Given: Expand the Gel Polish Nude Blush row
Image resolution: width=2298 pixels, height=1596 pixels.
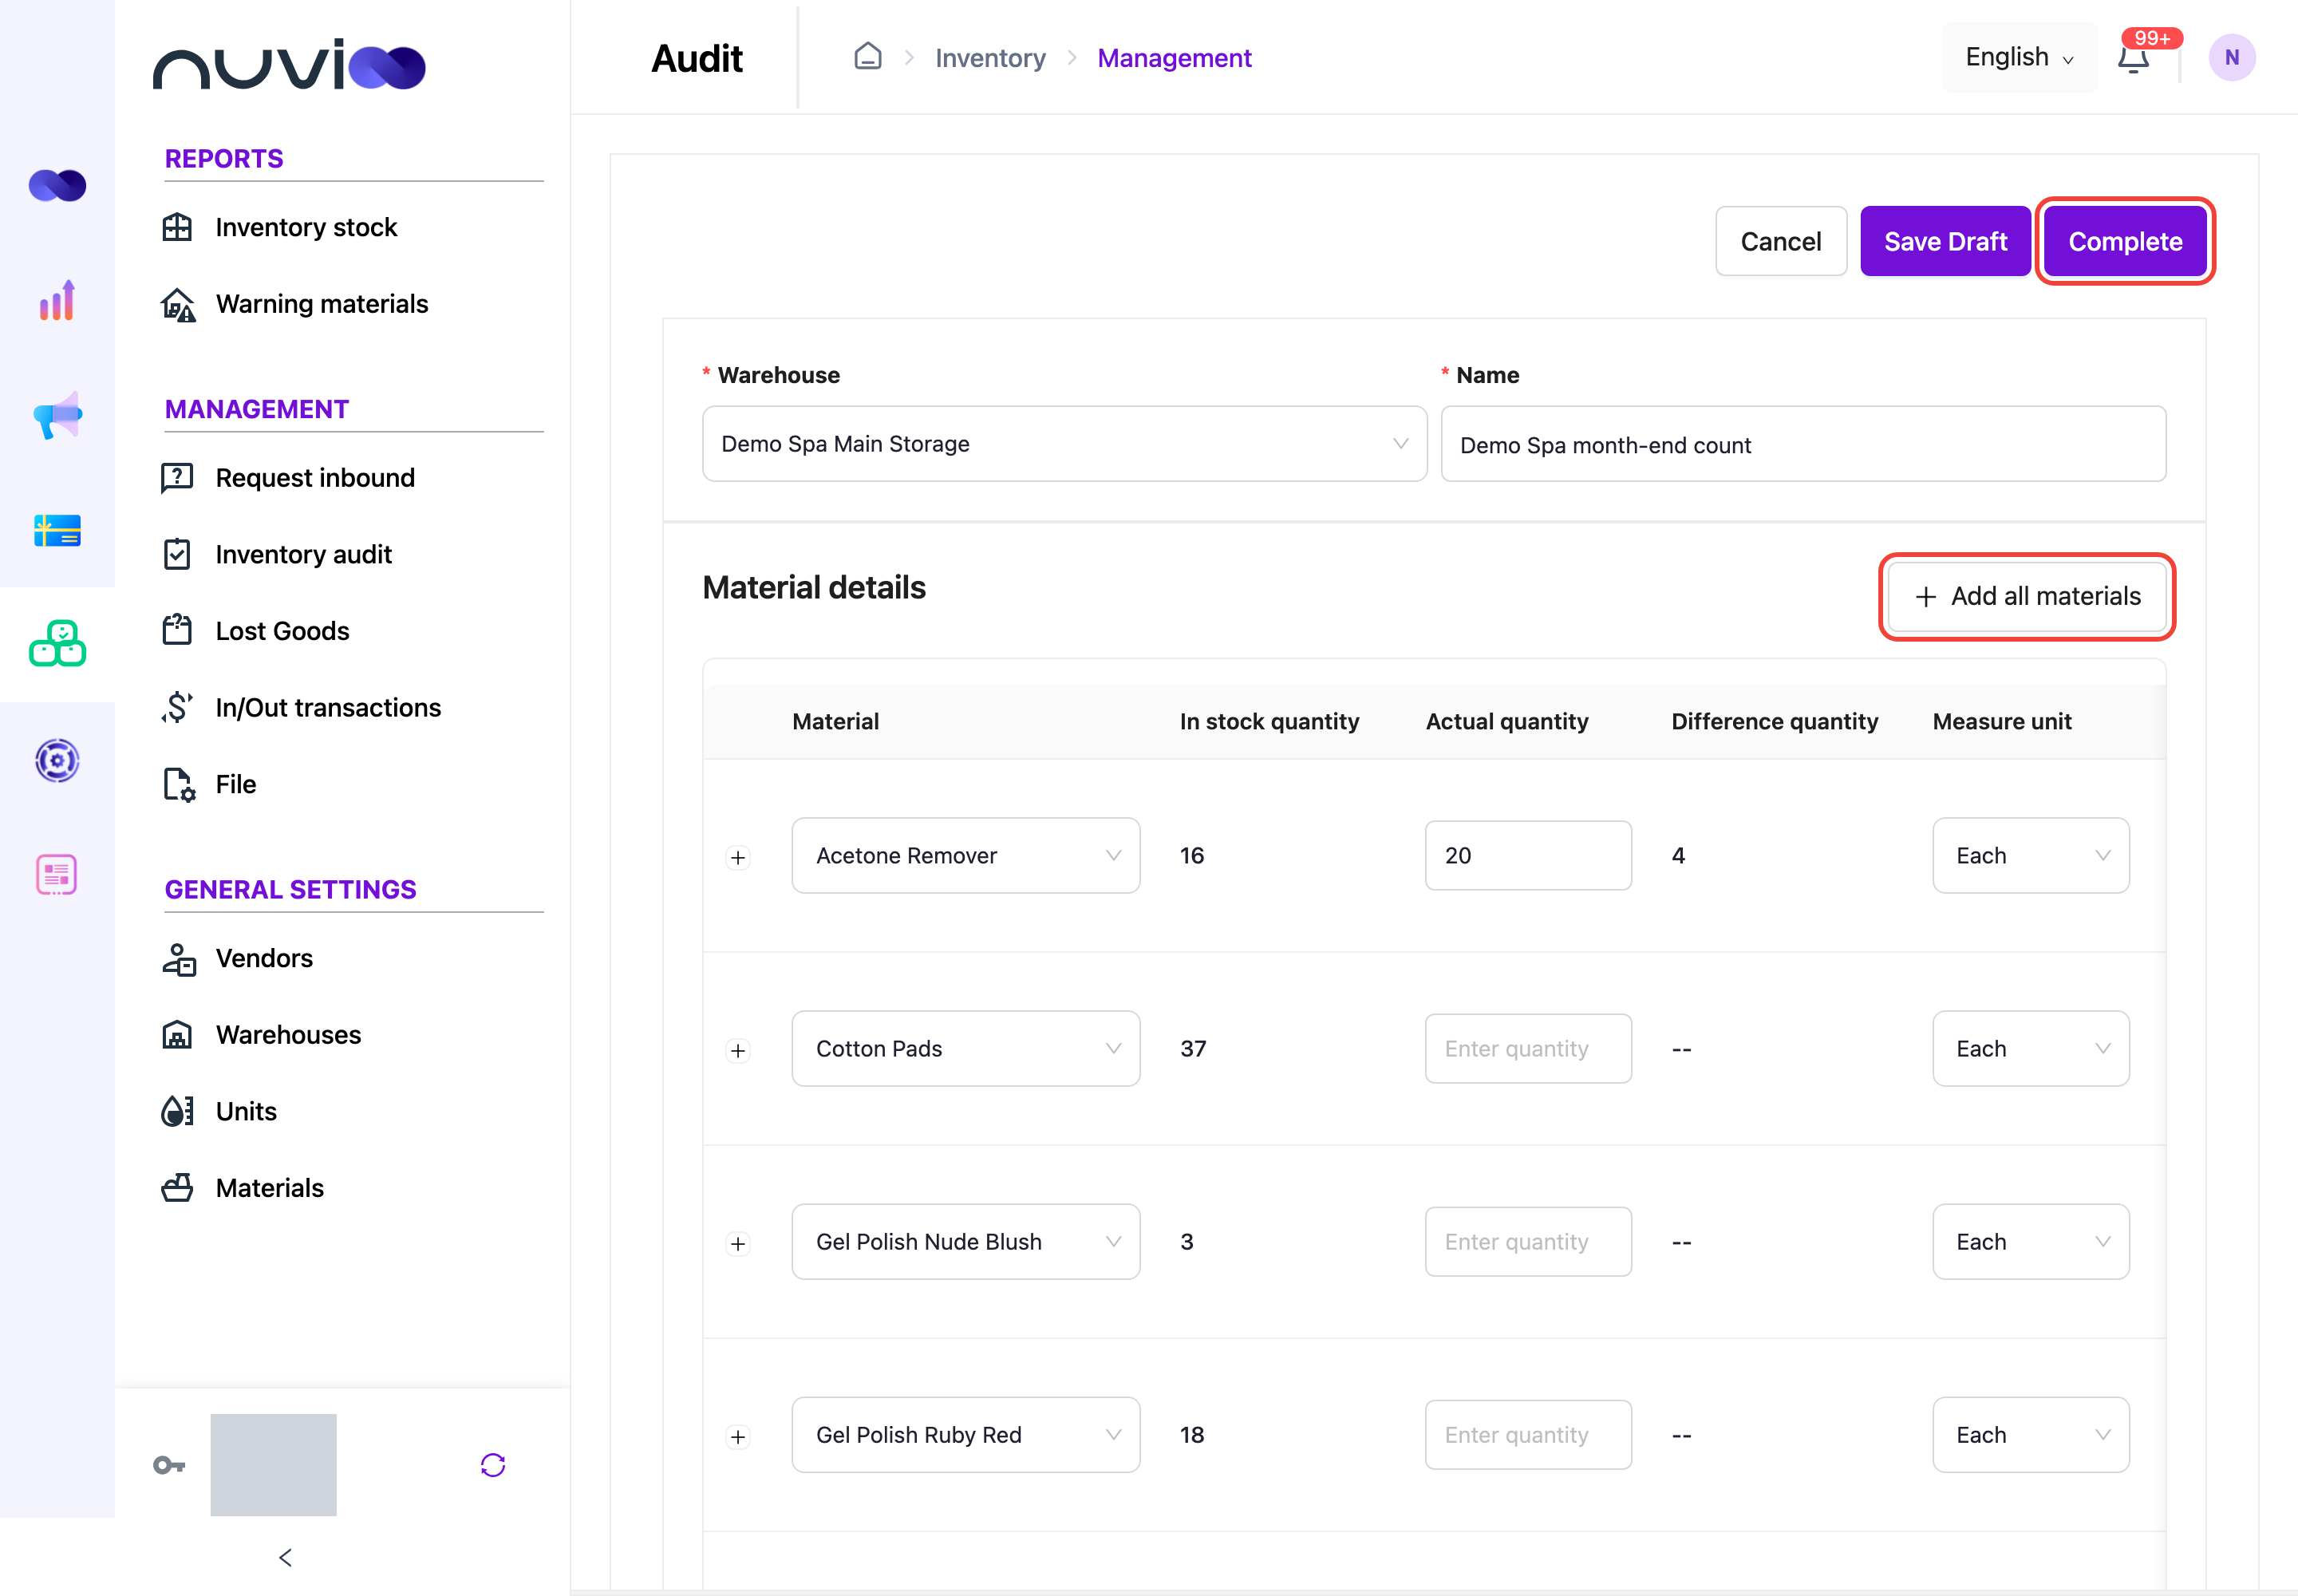Looking at the screenshot, I should tap(738, 1243).
